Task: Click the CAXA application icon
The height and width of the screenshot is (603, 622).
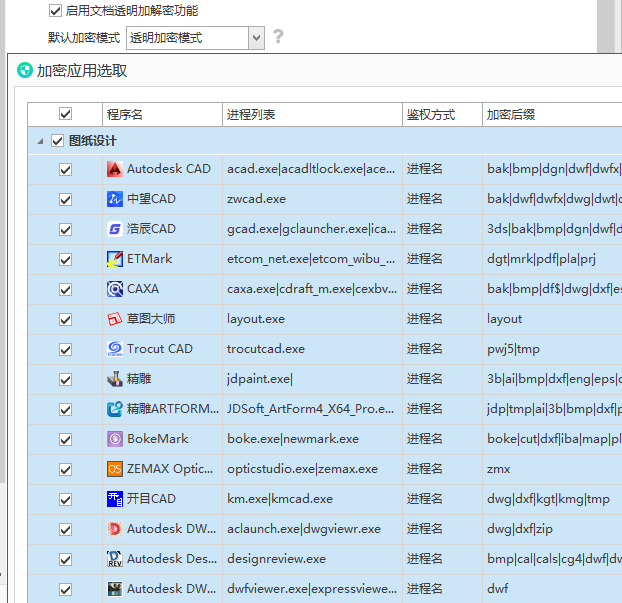Action: point(115,289)
